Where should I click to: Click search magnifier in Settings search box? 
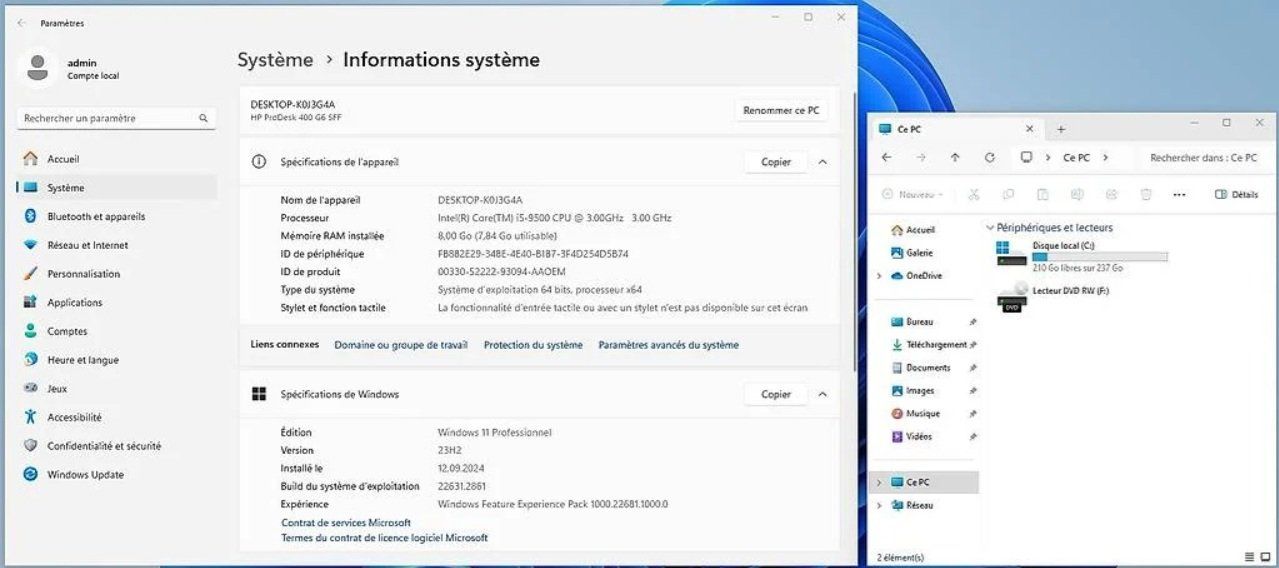coord(203,118)
